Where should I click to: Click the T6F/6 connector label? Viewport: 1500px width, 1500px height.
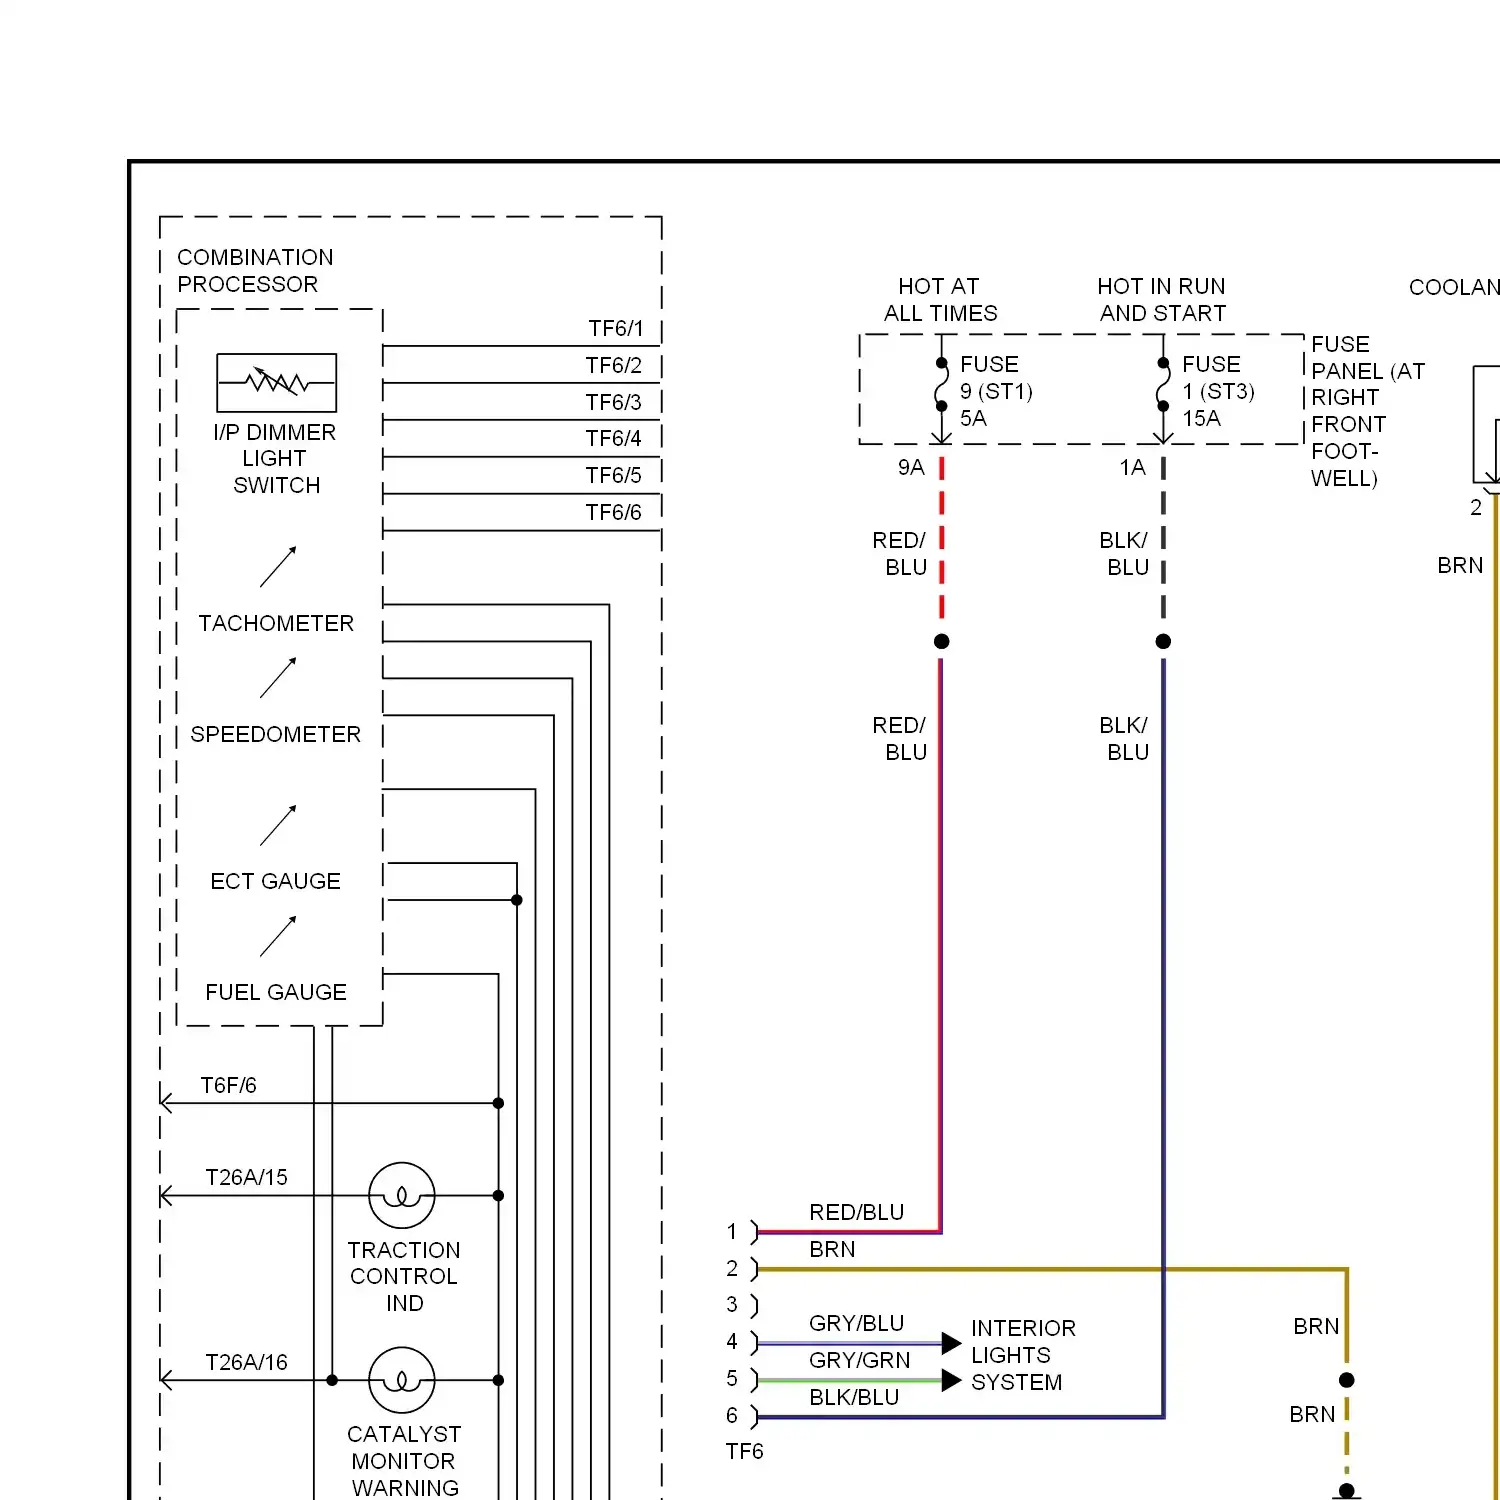[x=228, y=1085]
